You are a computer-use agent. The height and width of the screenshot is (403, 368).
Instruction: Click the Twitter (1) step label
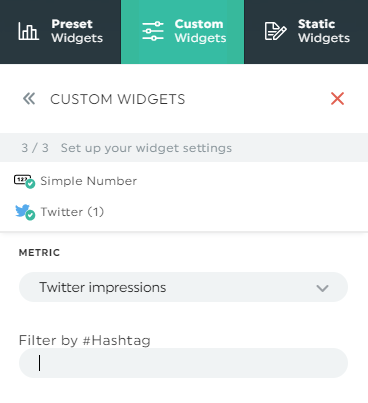pos(72,212)
